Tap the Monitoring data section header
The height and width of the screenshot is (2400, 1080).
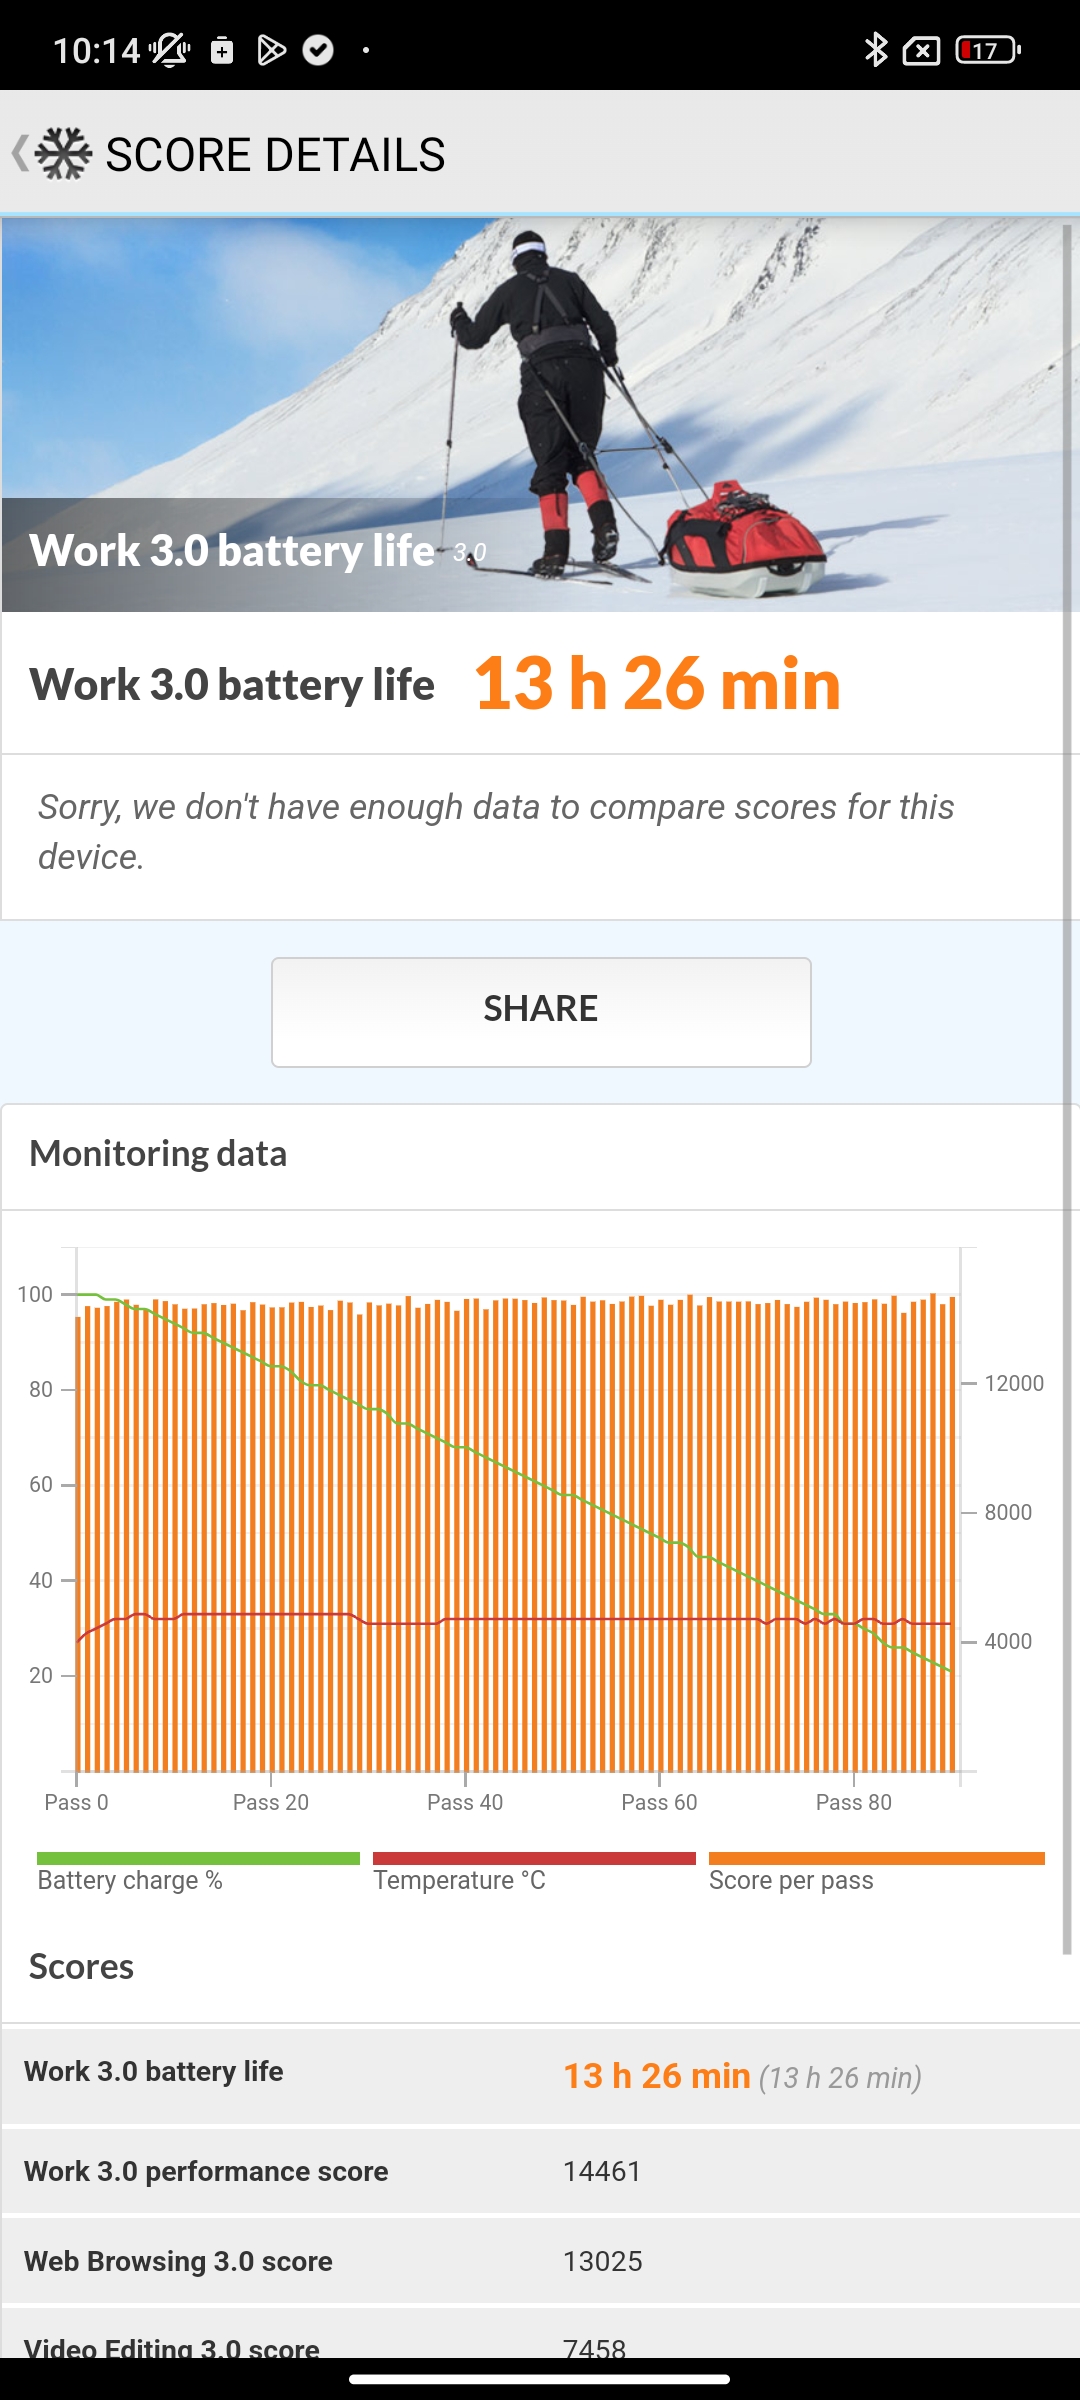158,1154
